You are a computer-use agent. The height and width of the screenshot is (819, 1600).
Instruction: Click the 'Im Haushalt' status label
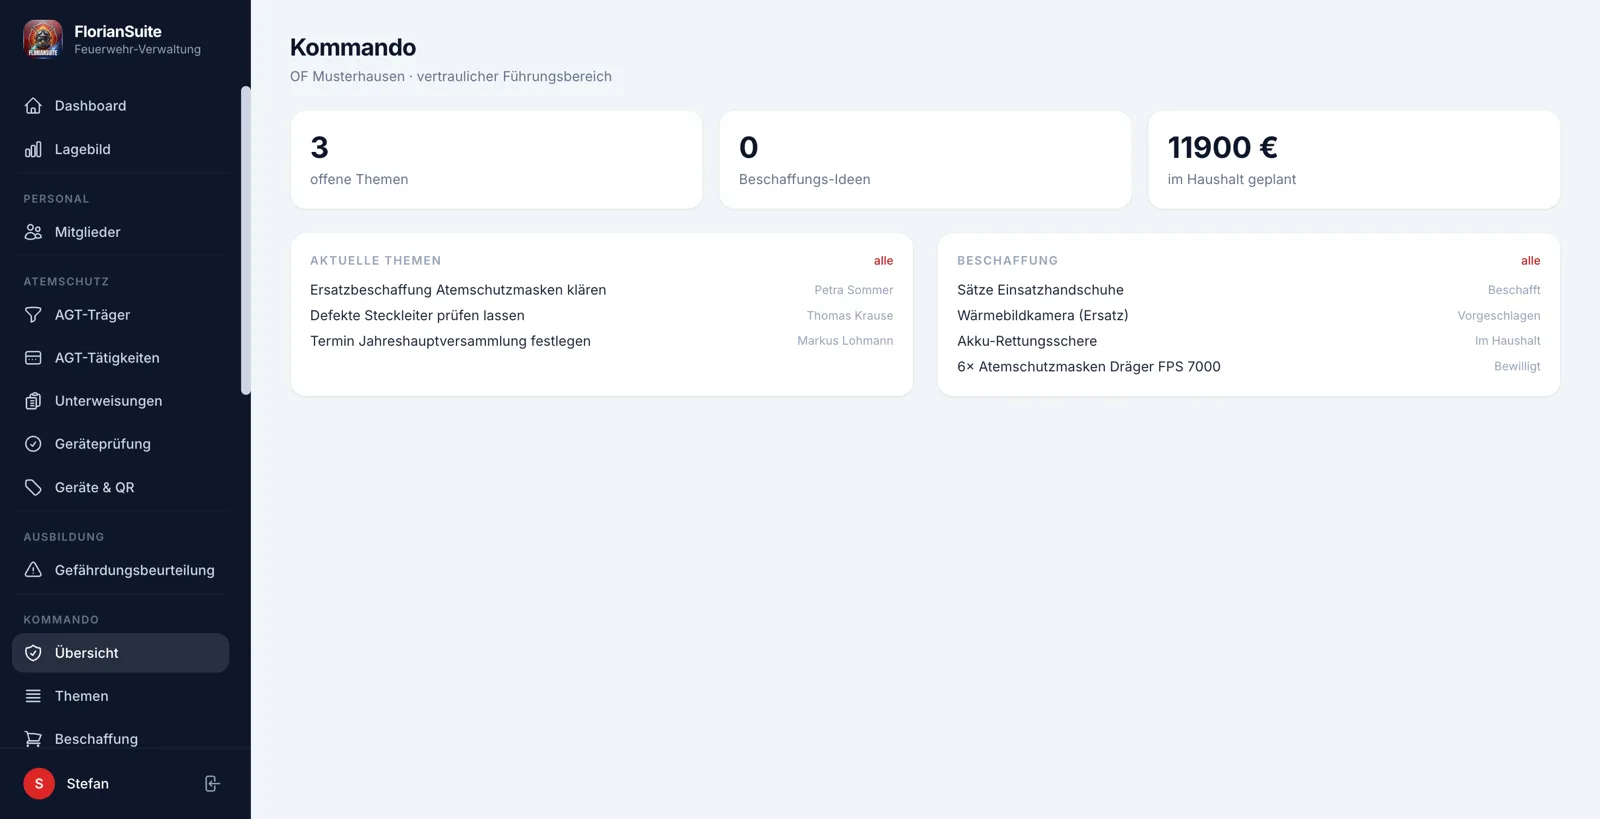pyautogui.click(x=1507, y=341)
